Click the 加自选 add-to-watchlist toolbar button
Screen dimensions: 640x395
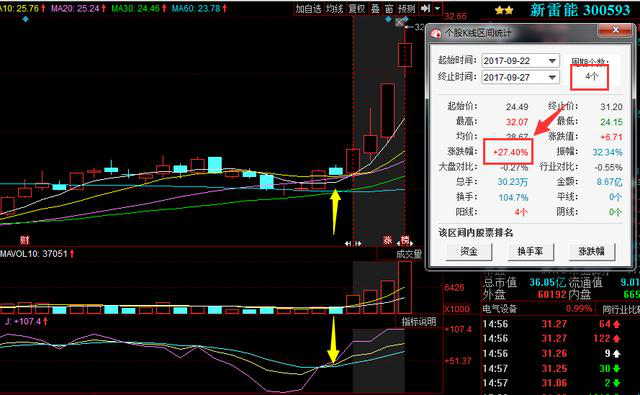(x=308, y=9)
